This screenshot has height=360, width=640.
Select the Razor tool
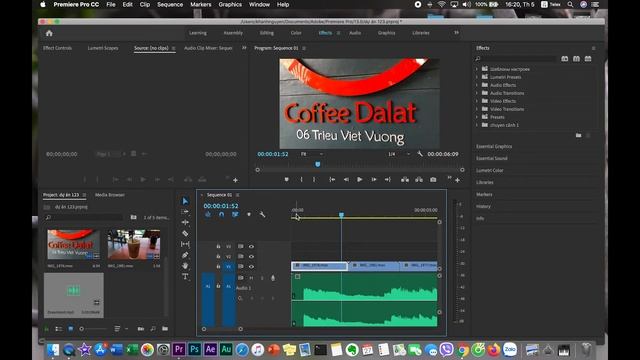pyautogui.click(x=185, y=233)
